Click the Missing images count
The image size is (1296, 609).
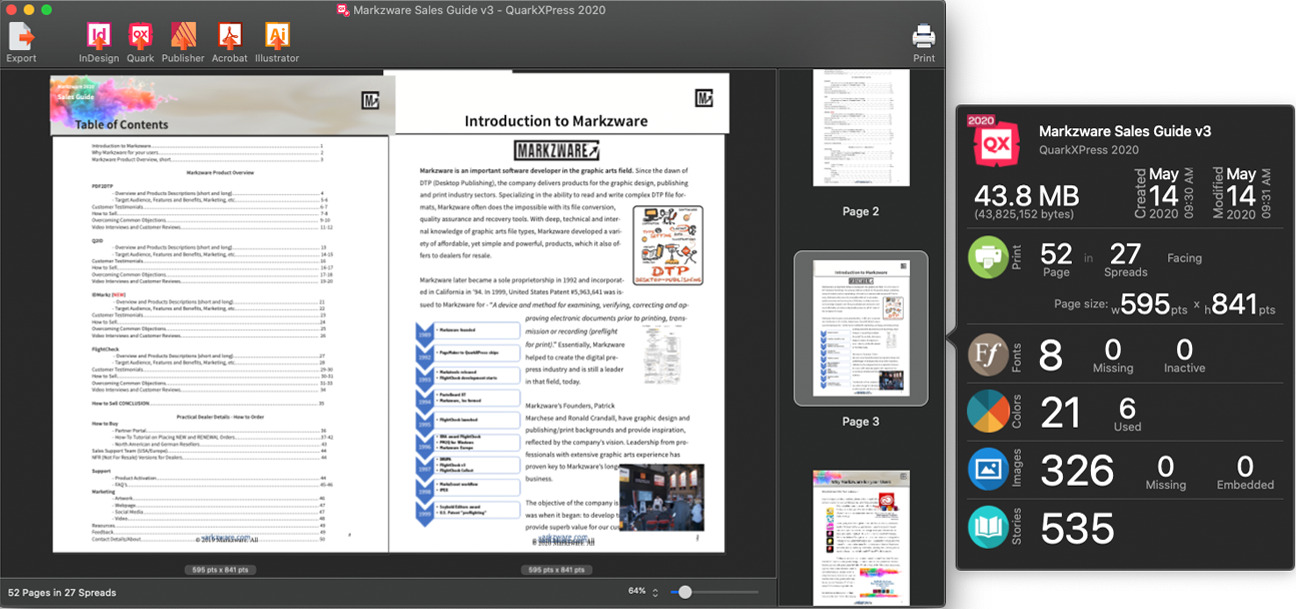coord(1165,473)
